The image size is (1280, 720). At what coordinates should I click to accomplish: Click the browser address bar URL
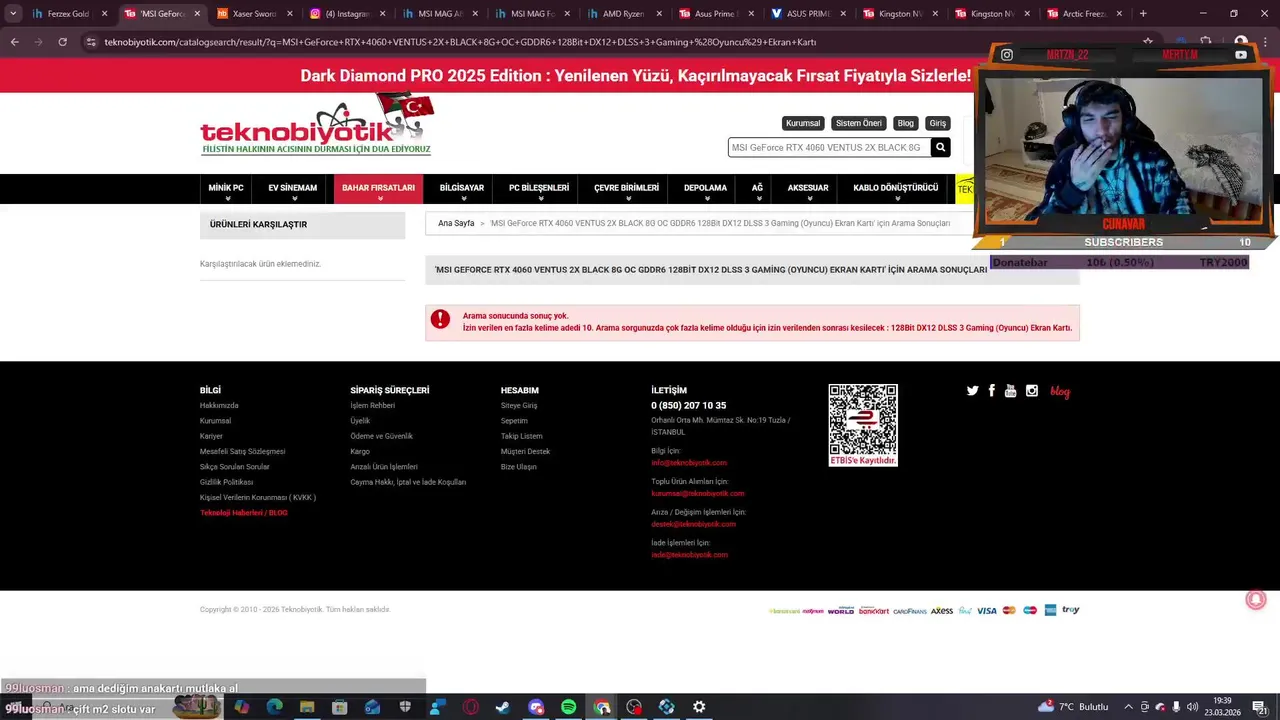click(460, 42)
